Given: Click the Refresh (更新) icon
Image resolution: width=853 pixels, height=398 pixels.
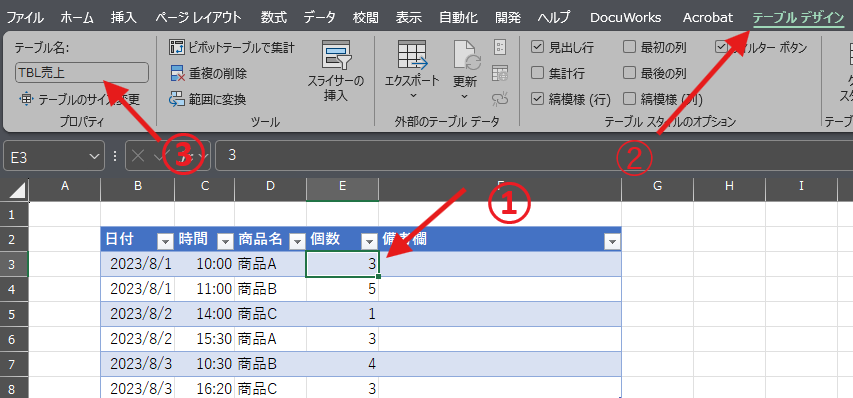Looking at the screenshot, I should [x=466, y=55].
